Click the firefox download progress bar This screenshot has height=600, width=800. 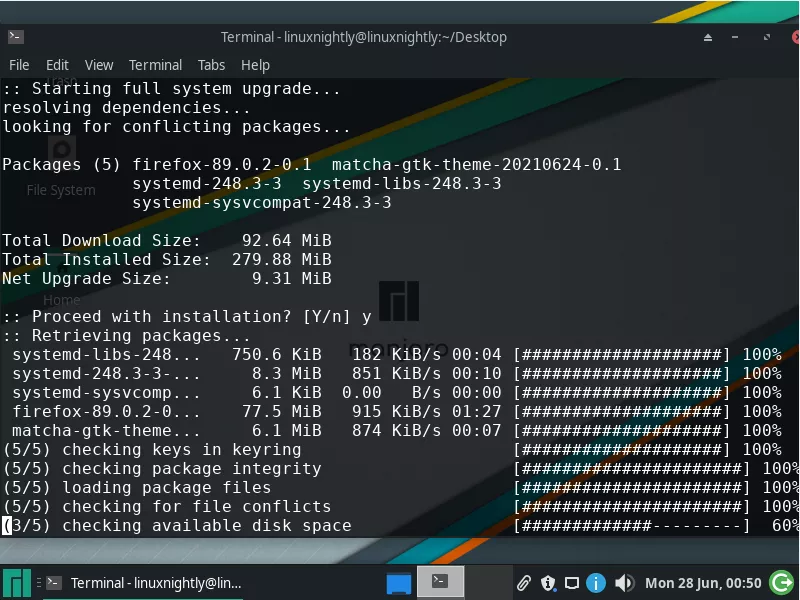tap(622, 412)
